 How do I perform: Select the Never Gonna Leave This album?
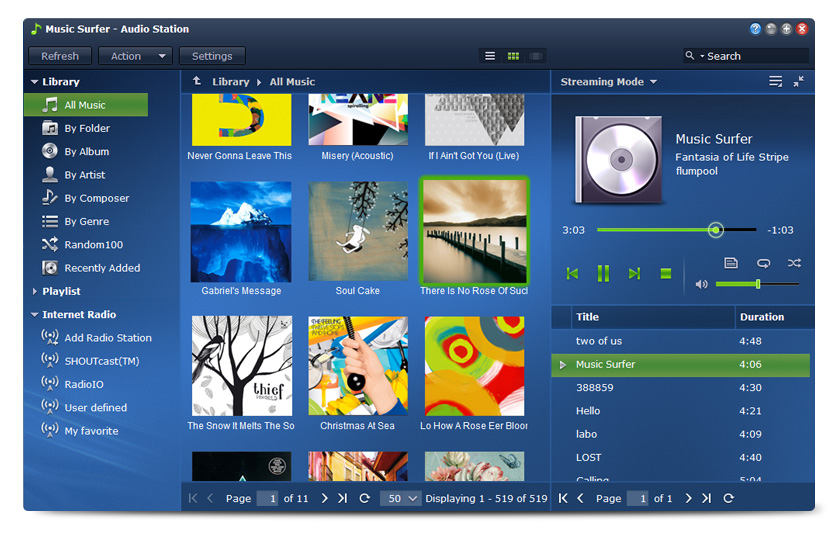pyautogui.click(x=241, y=120)
